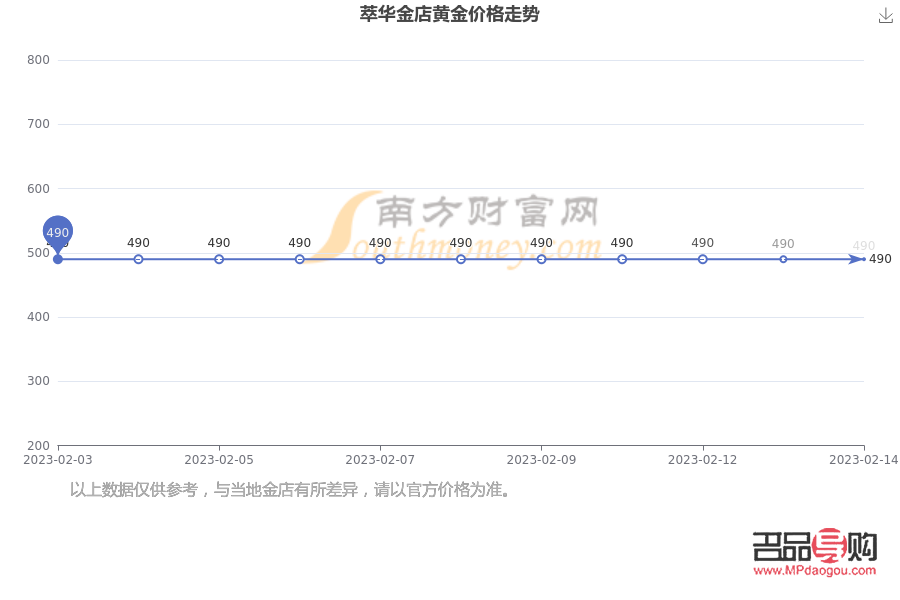900x600 pixels.
Task: Click the red marker balloon showing 490
Action: point(57,232)
